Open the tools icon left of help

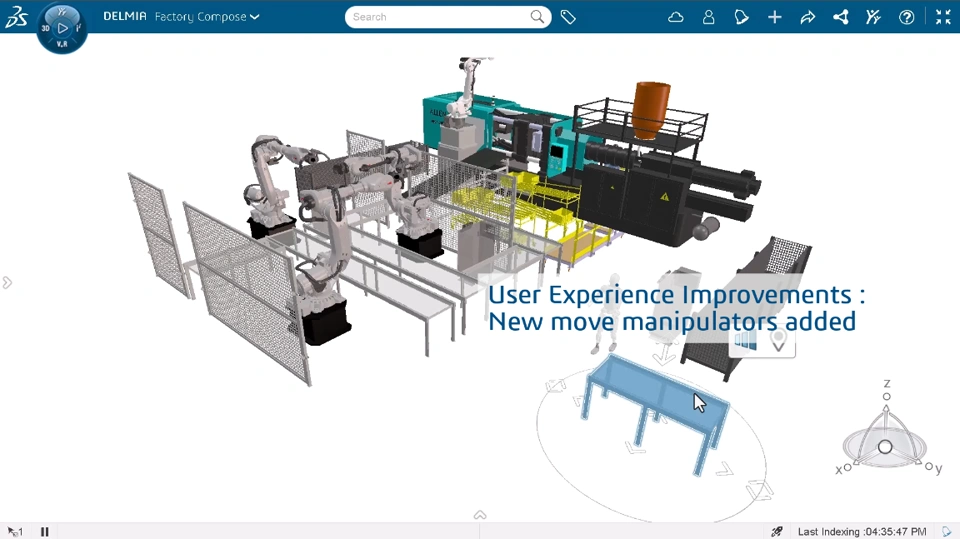(x=873, y=17)
